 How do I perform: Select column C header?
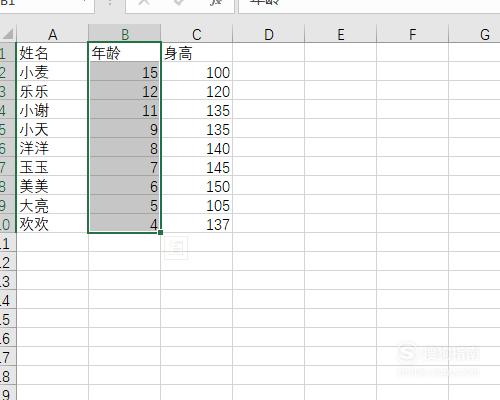(197, 34)
